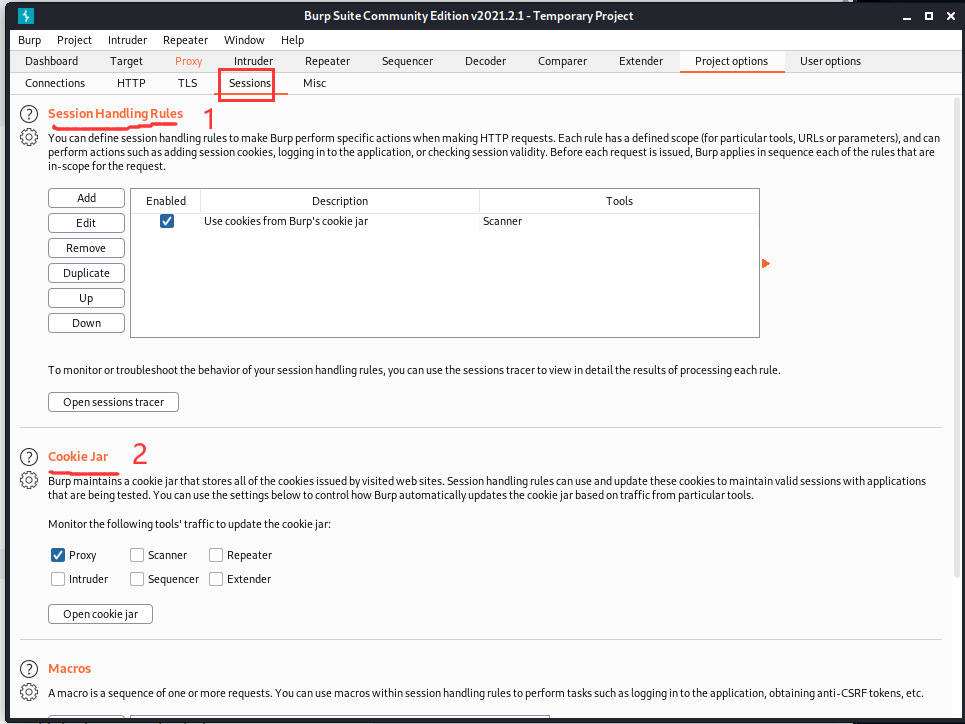Switch to the Sequencer tab

[x=407, y=61]
